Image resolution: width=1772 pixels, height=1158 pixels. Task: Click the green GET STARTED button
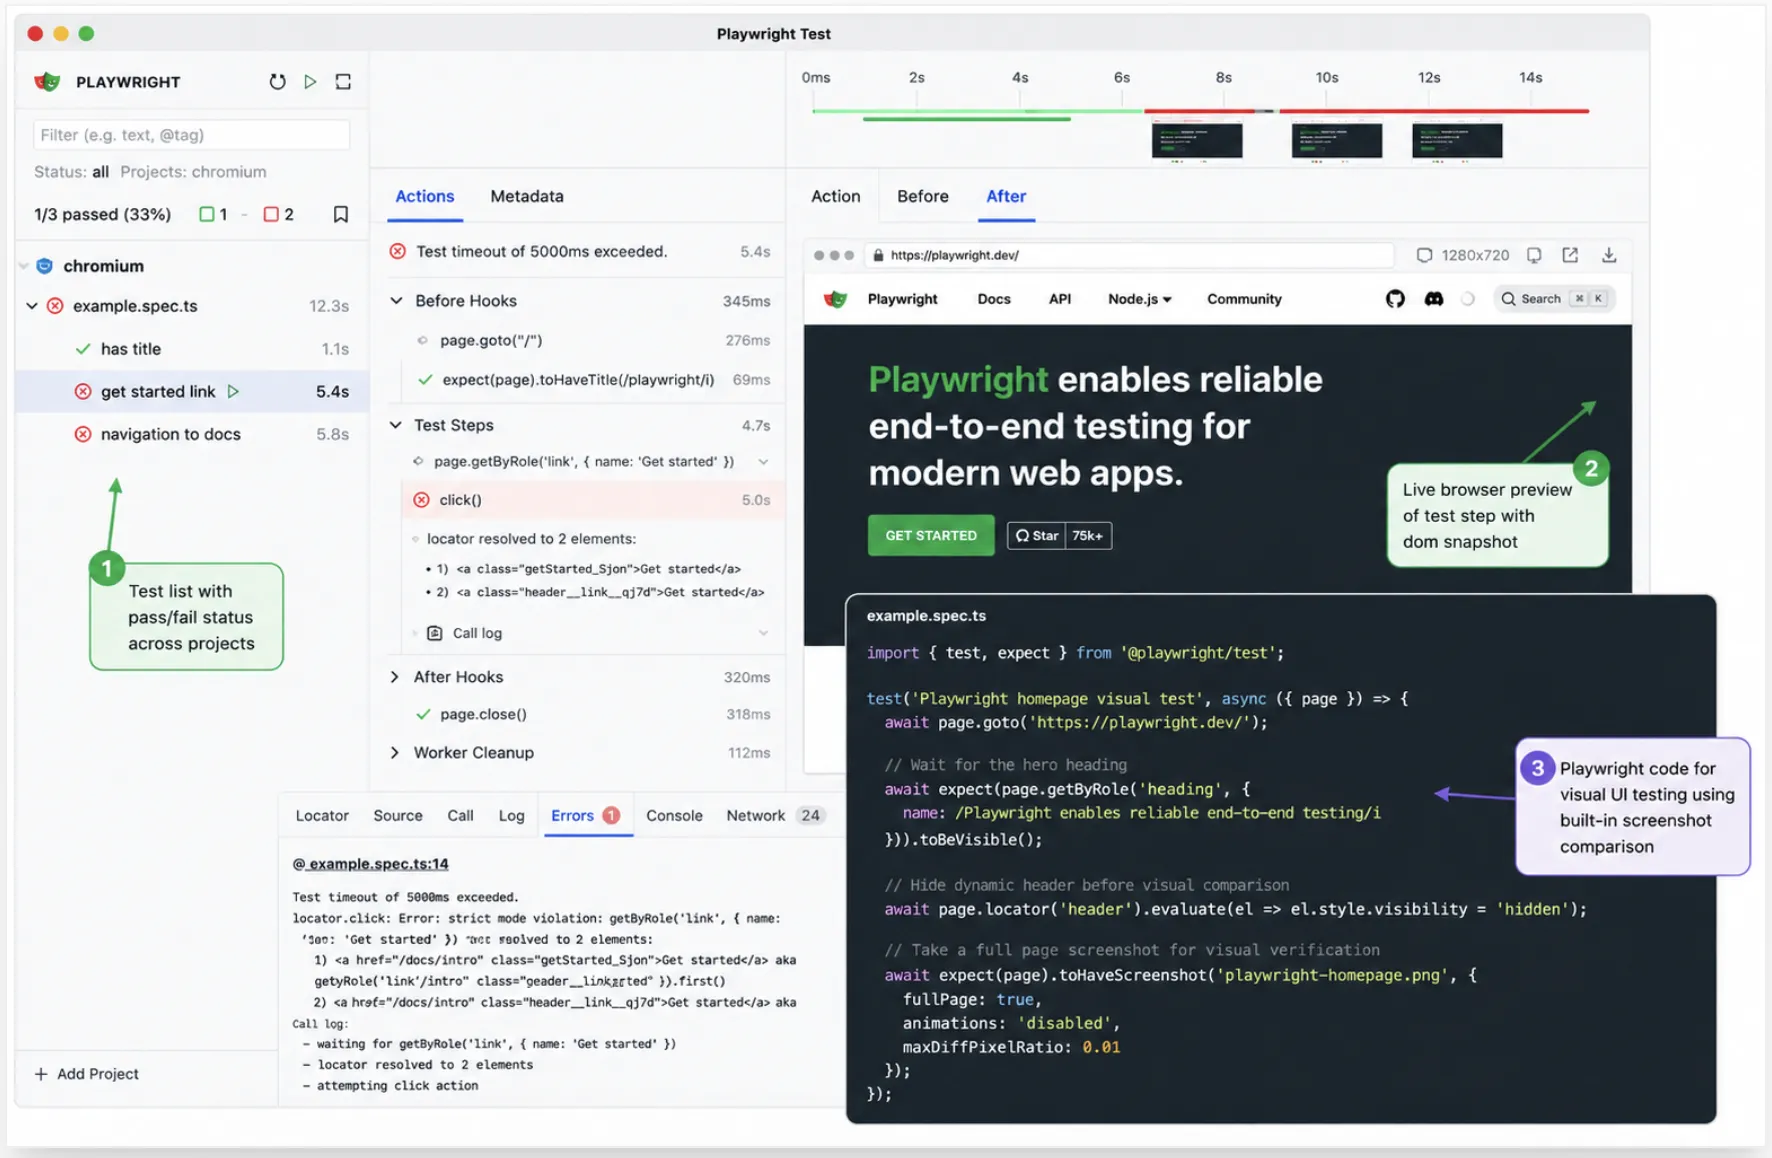[931, 536]
